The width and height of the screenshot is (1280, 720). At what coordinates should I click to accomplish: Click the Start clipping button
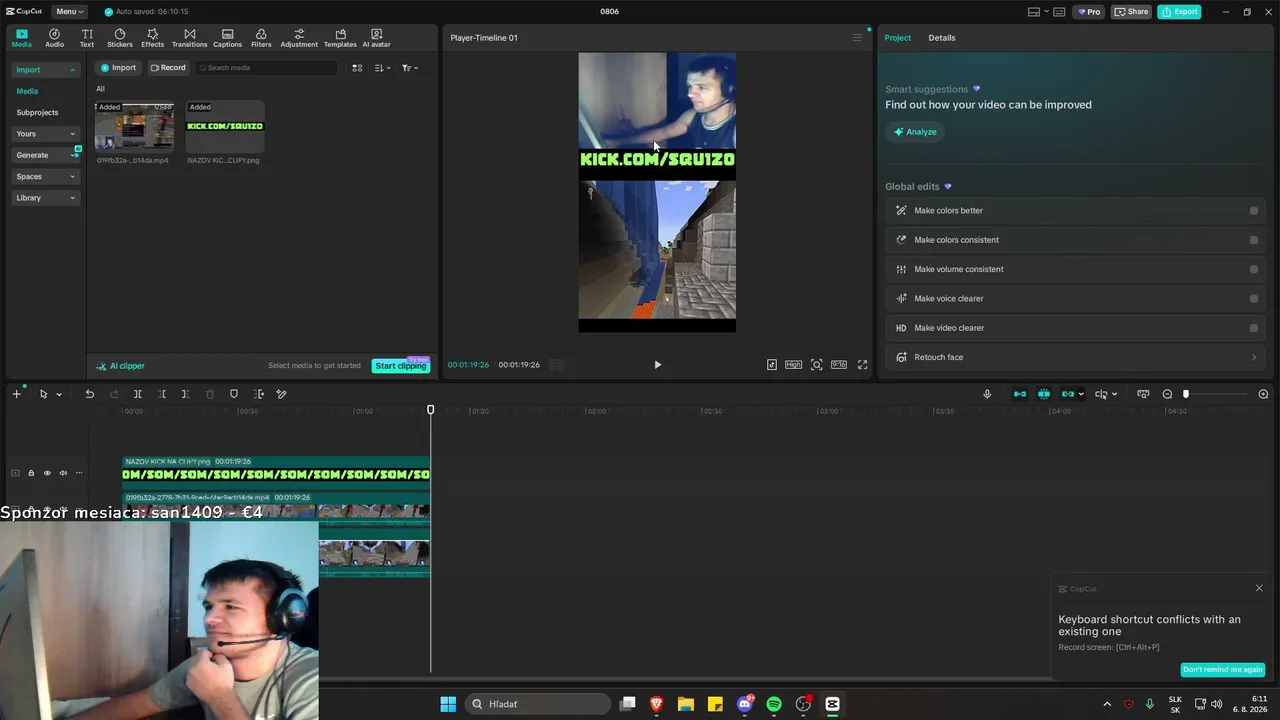(401, 366)
